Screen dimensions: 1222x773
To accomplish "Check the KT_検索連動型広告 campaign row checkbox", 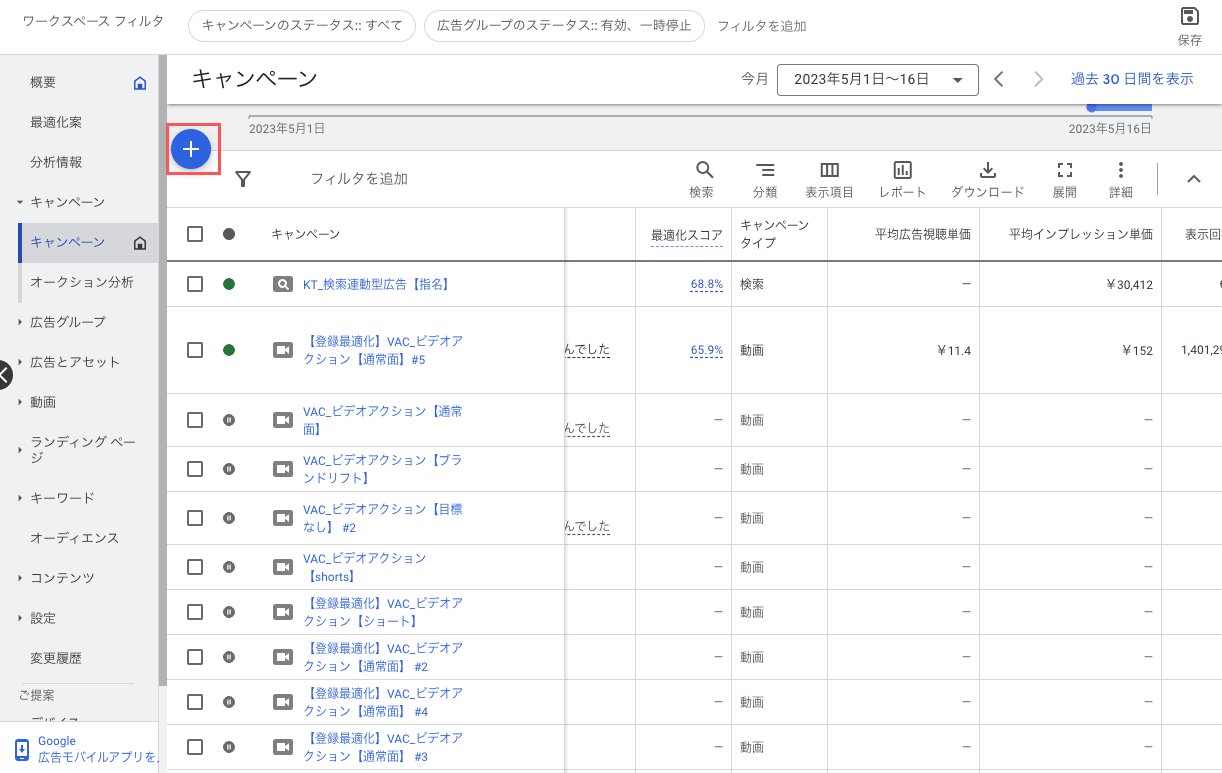I will pos(195,284).
